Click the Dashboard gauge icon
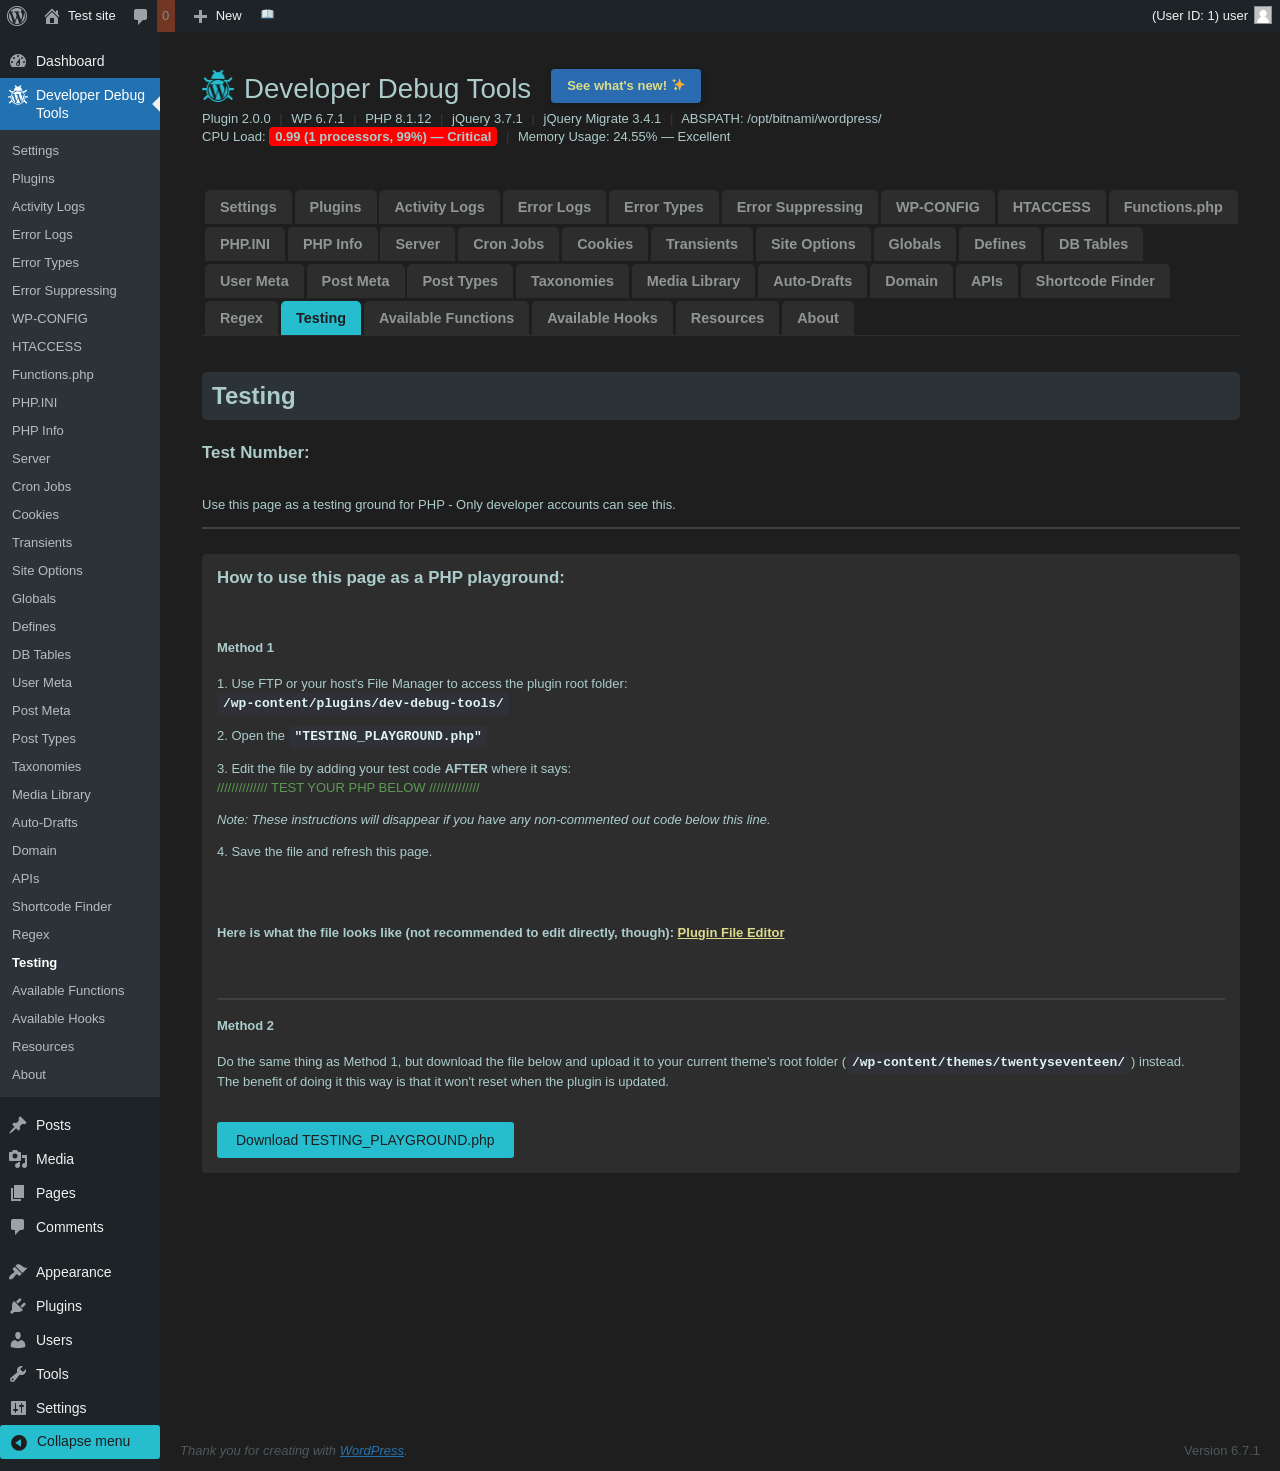This screenshot has height=1471, width=1280. 18,61
